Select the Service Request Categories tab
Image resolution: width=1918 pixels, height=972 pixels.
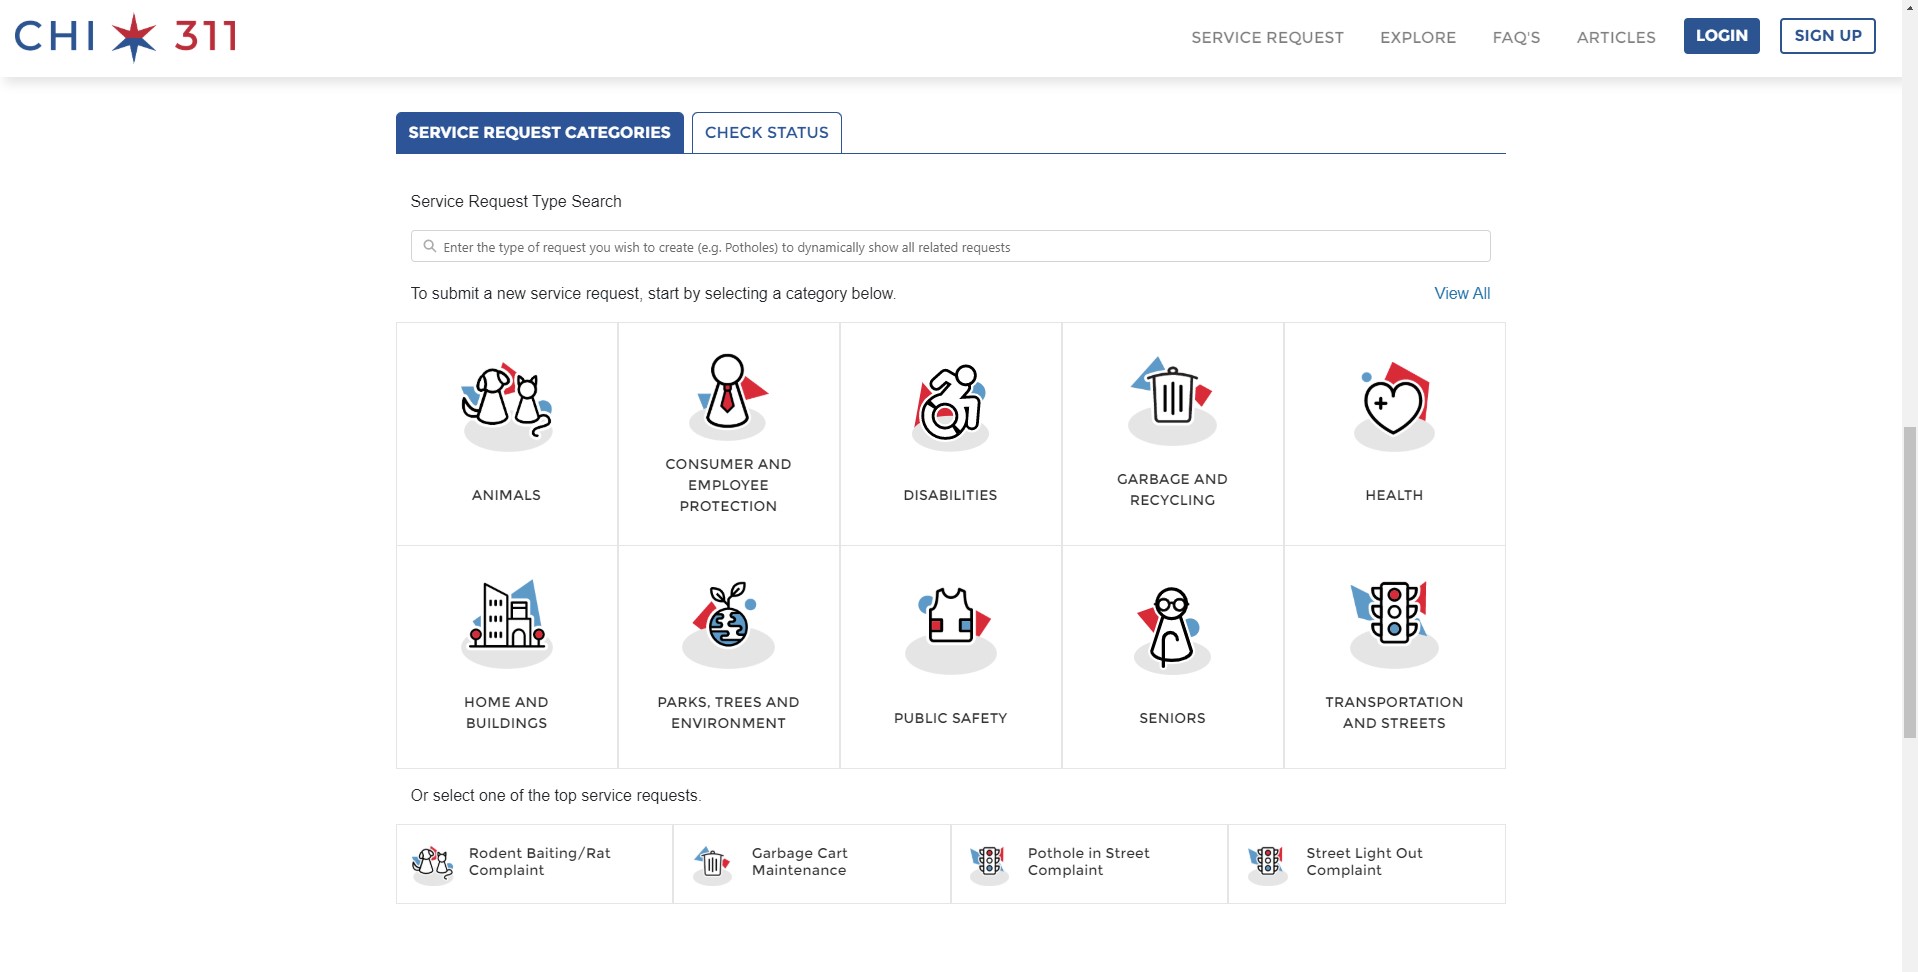point(540,133)
